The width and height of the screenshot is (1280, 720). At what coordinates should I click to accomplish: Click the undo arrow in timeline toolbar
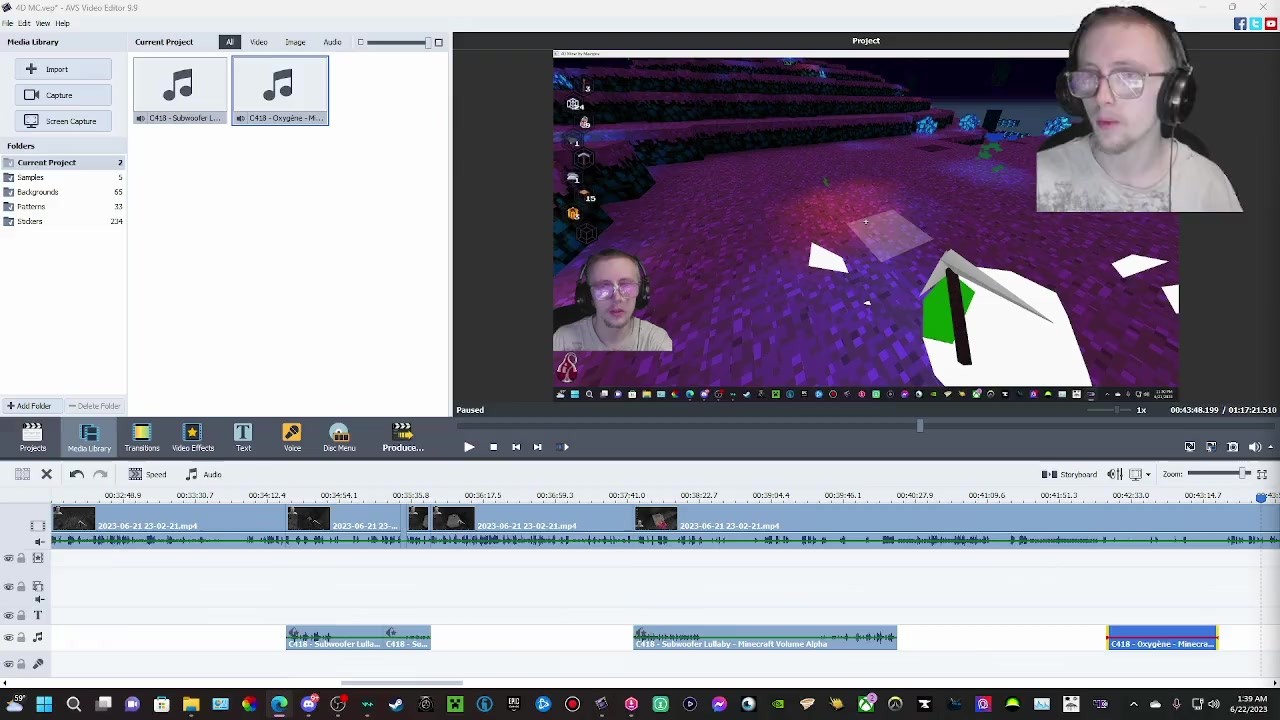(77, 474)
